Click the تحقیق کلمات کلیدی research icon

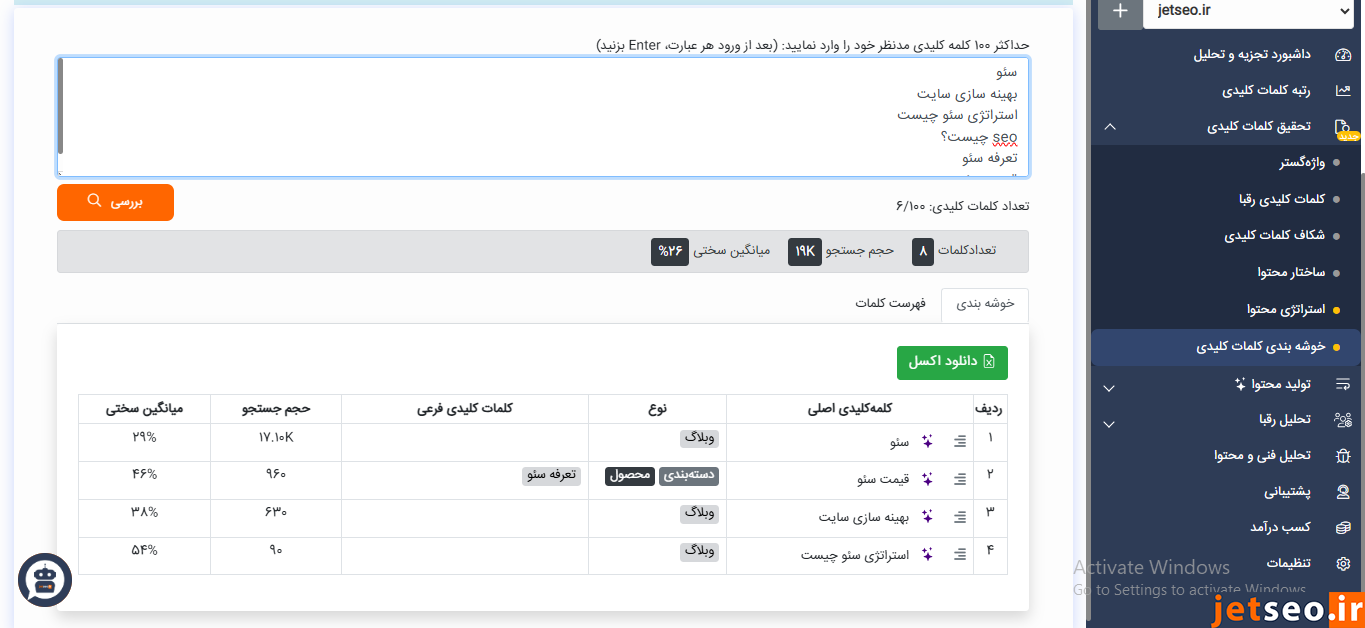pos(1343,126)
